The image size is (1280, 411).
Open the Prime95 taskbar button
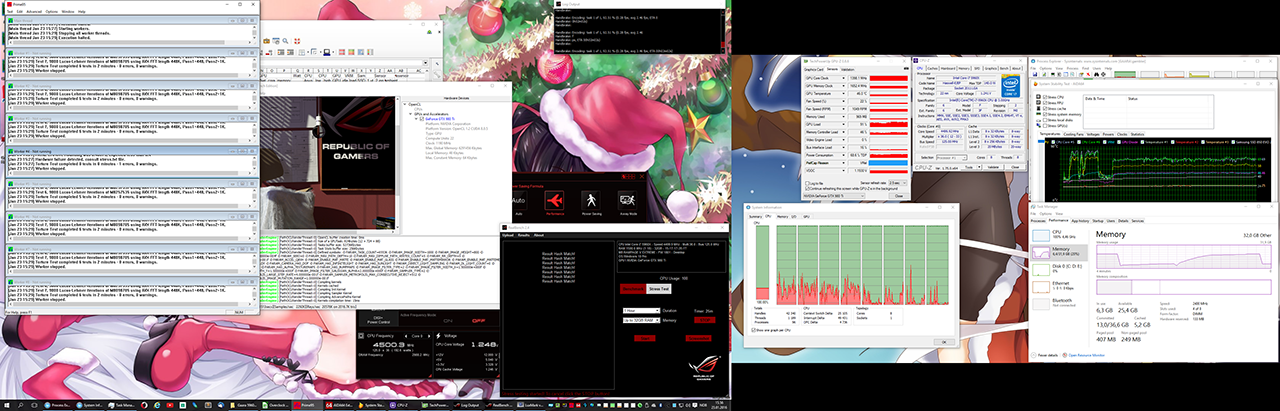(305, 403)
